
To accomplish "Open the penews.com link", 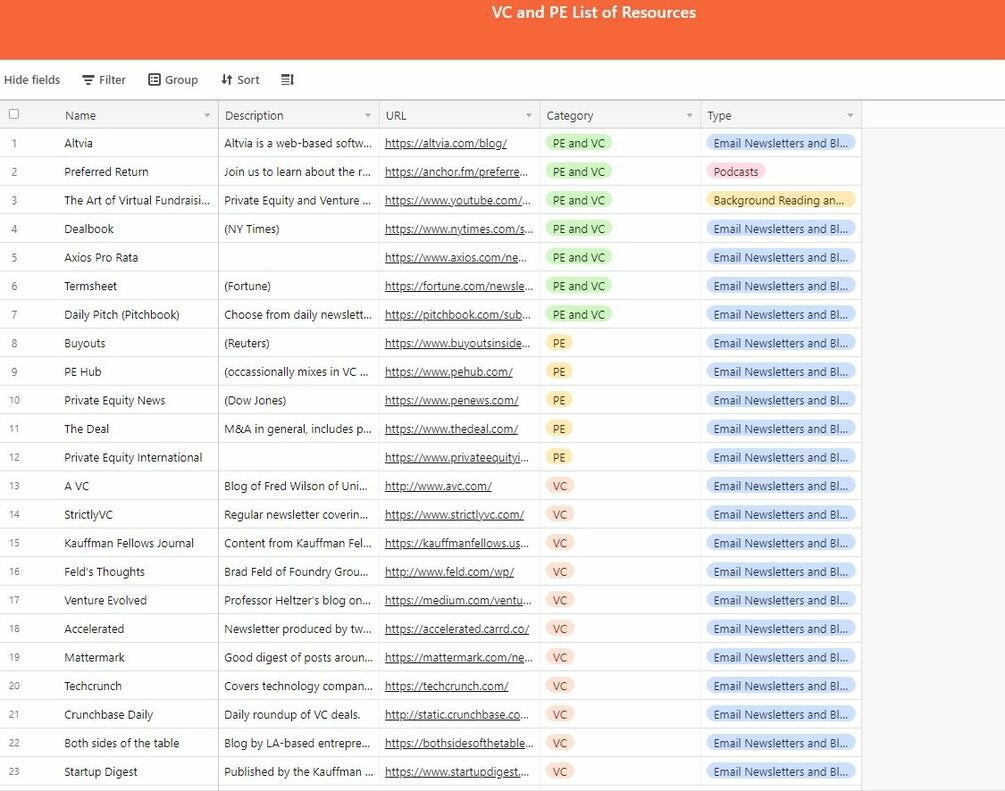I will pyautogui.click(x=451, y=401).
